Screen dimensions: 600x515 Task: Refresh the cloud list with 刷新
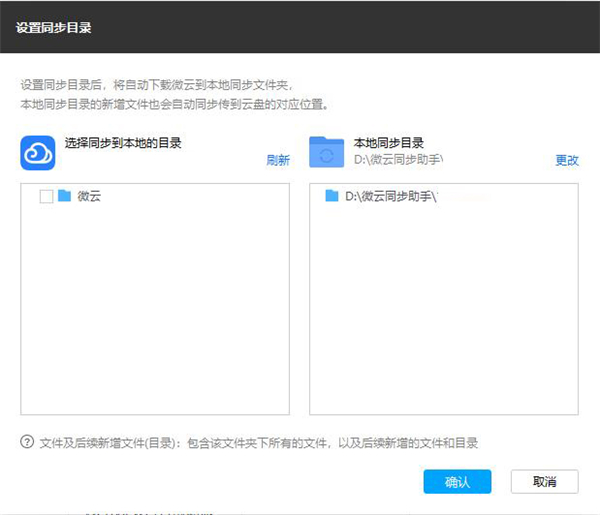pyautogui.click(x=277, y=160)
